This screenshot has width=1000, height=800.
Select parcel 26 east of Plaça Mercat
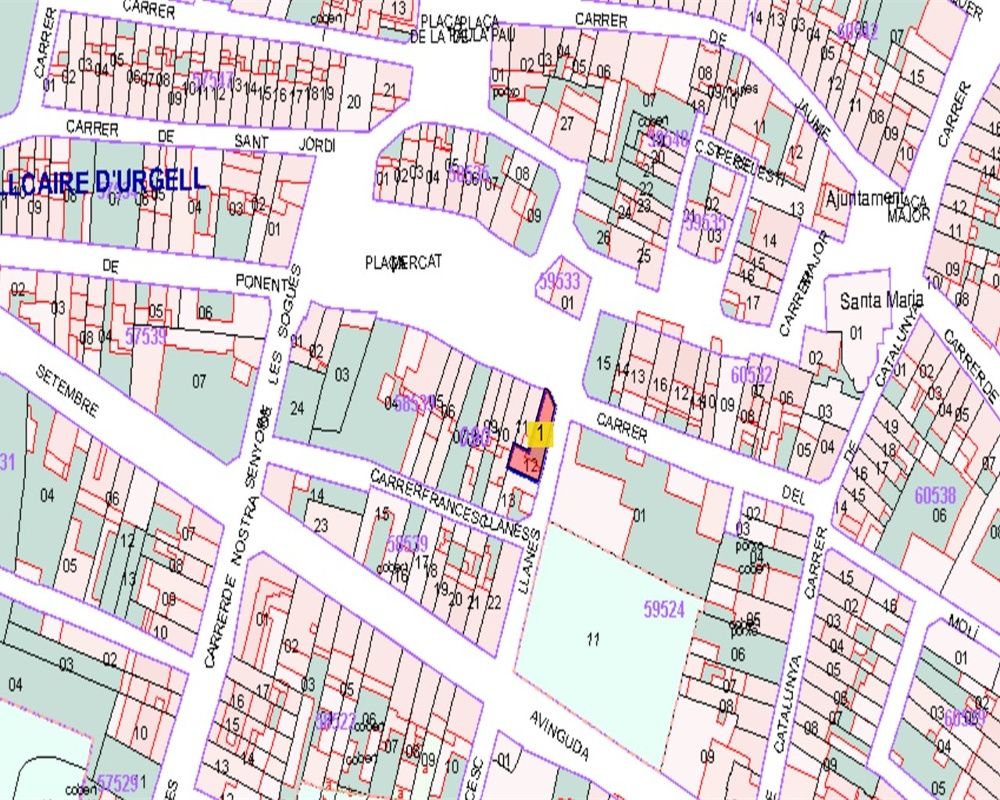click(x=603, y=237)
